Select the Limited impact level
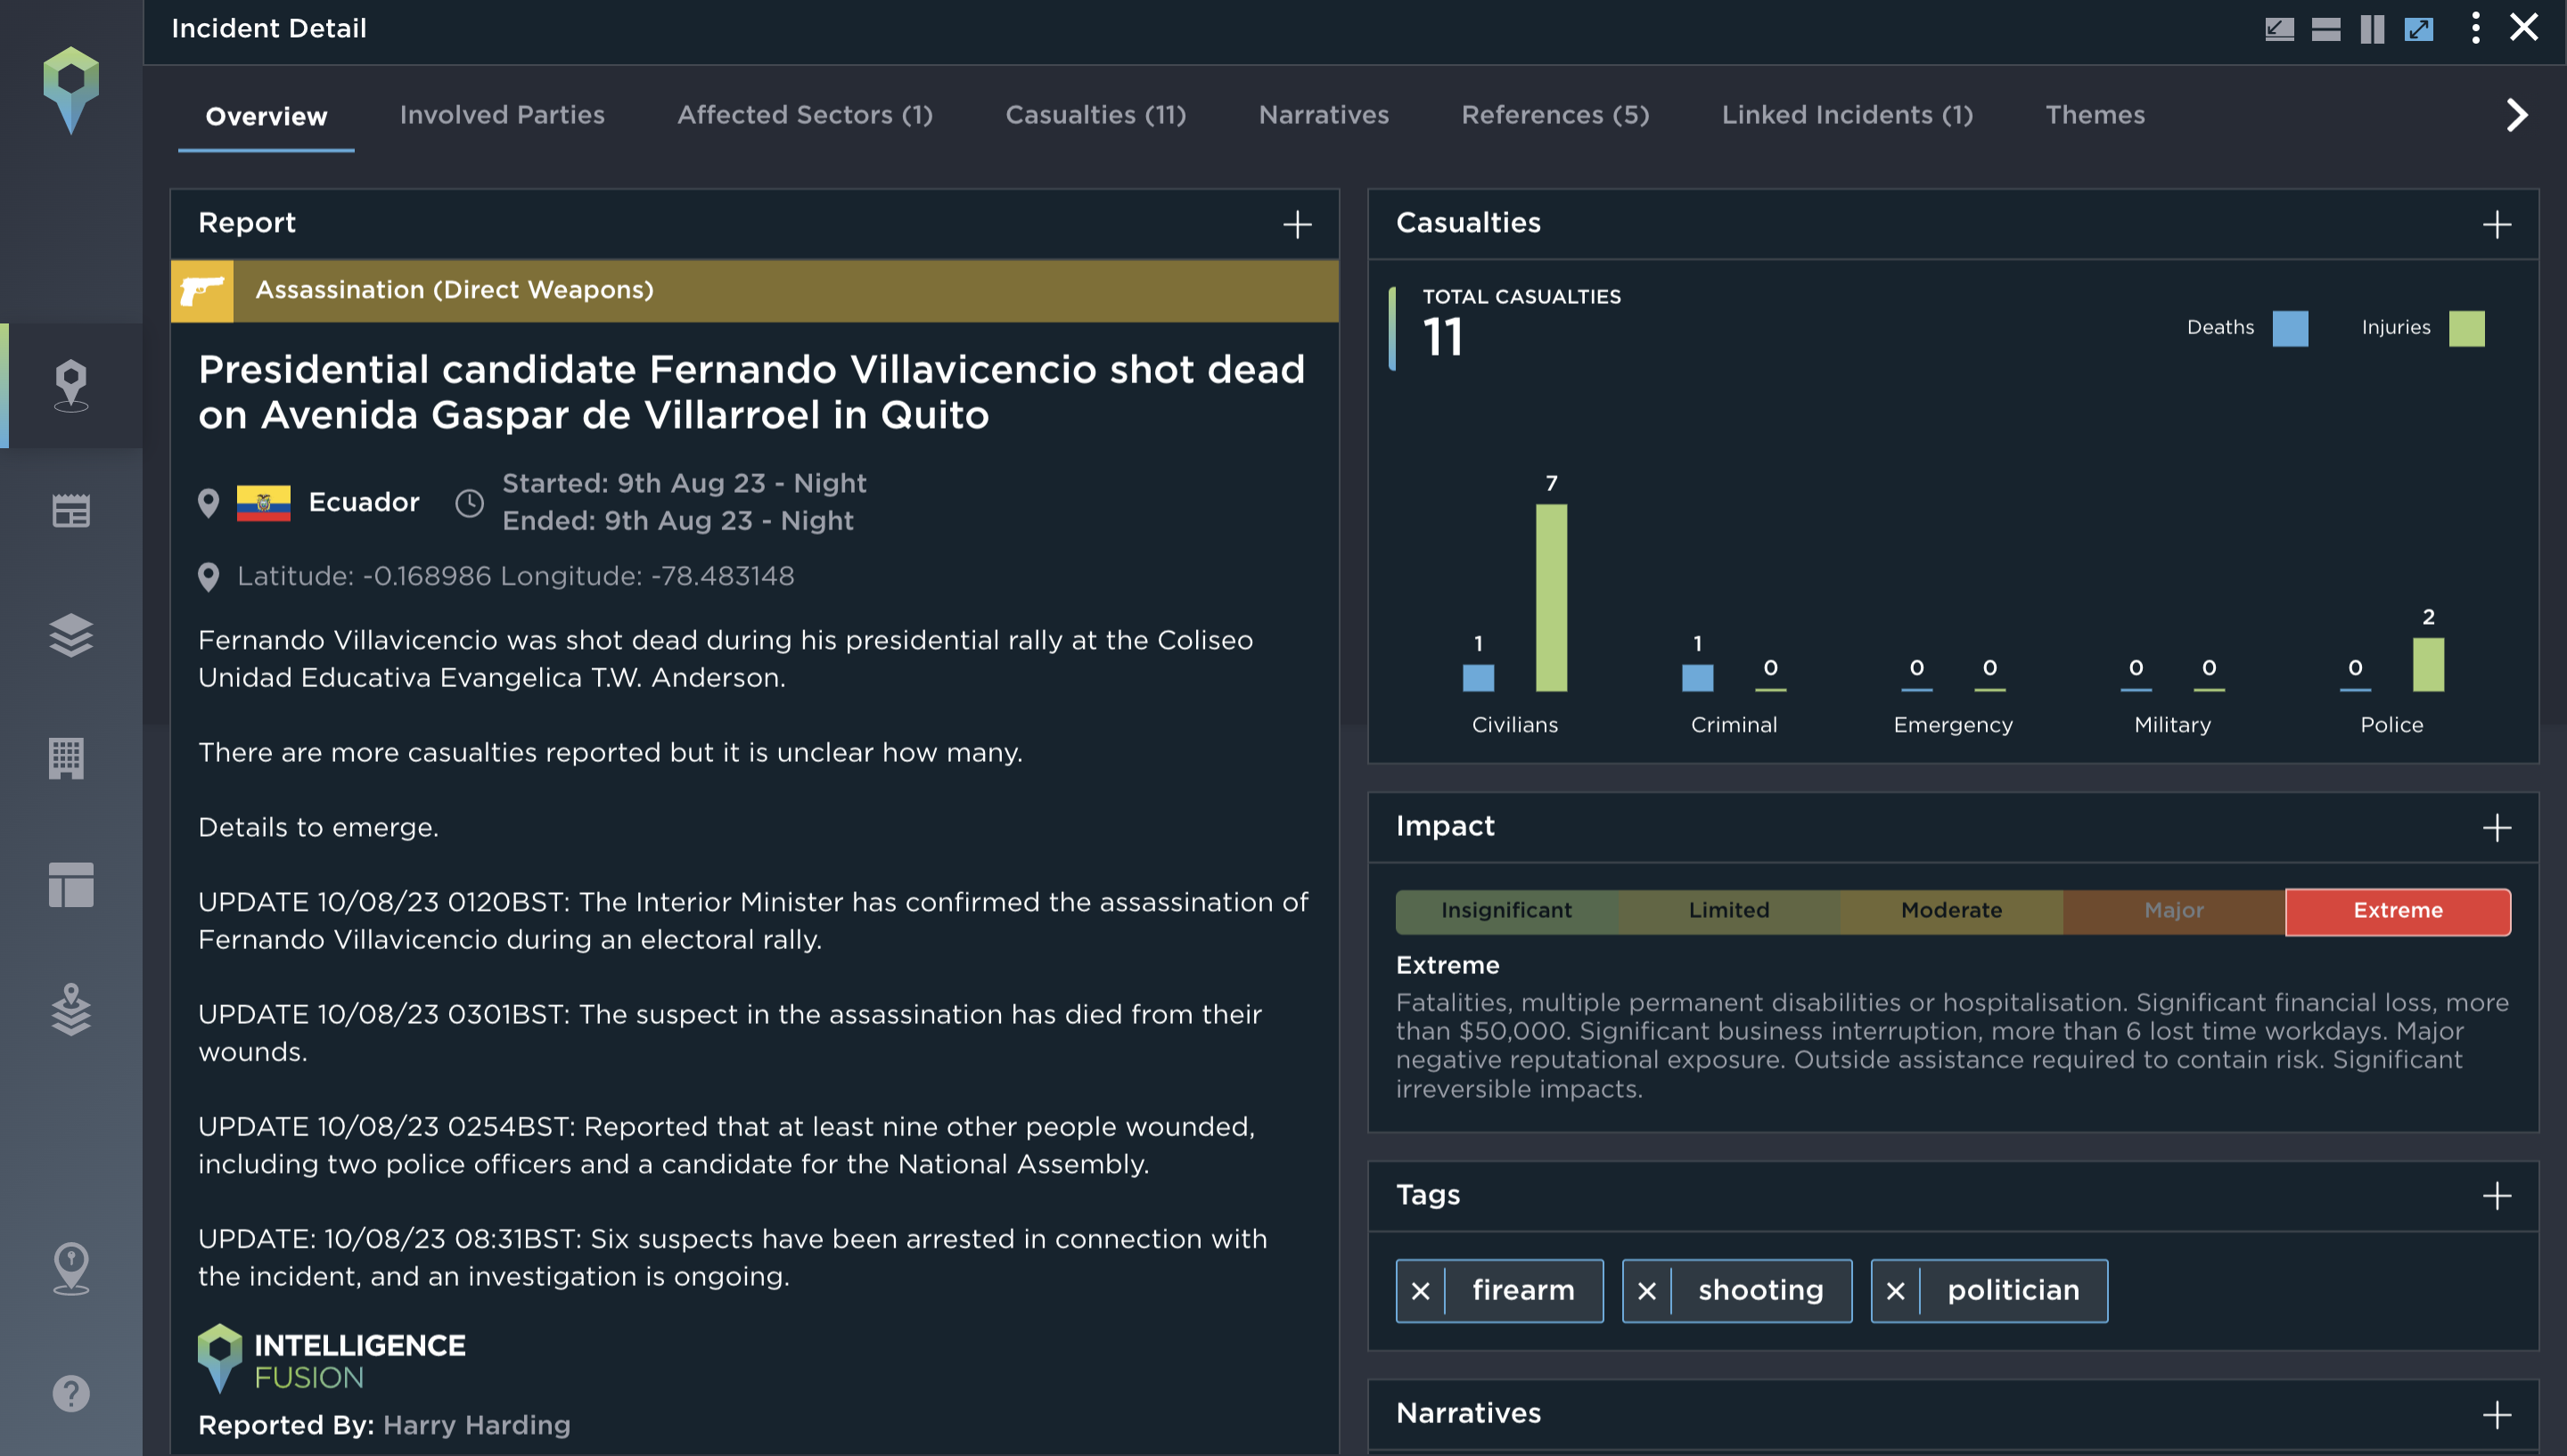The image size is (2567, 1456). (1729, 911)
